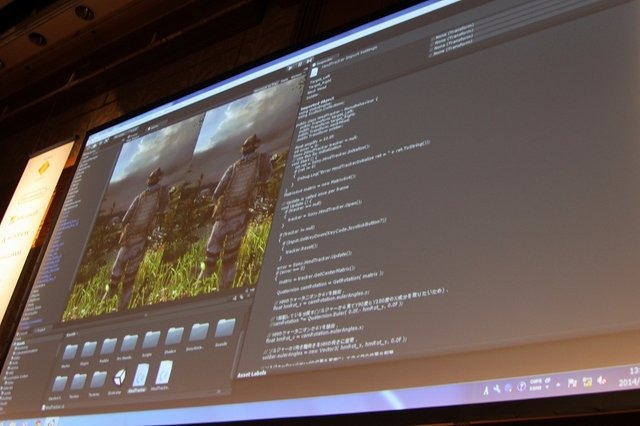The height and width of the screenshot is (426, 640).
Task: Open the Scripts folder in asset browser
Action: coord(151,341)
